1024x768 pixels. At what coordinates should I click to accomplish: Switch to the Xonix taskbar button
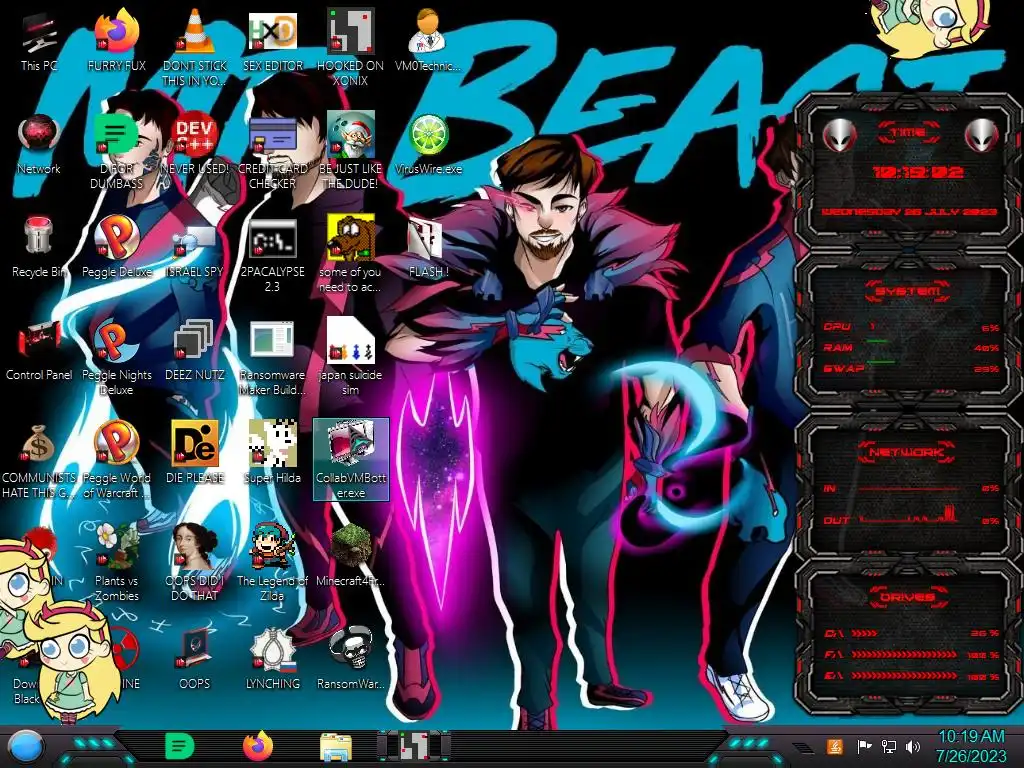pyautogui.click(x=414, y=746)
